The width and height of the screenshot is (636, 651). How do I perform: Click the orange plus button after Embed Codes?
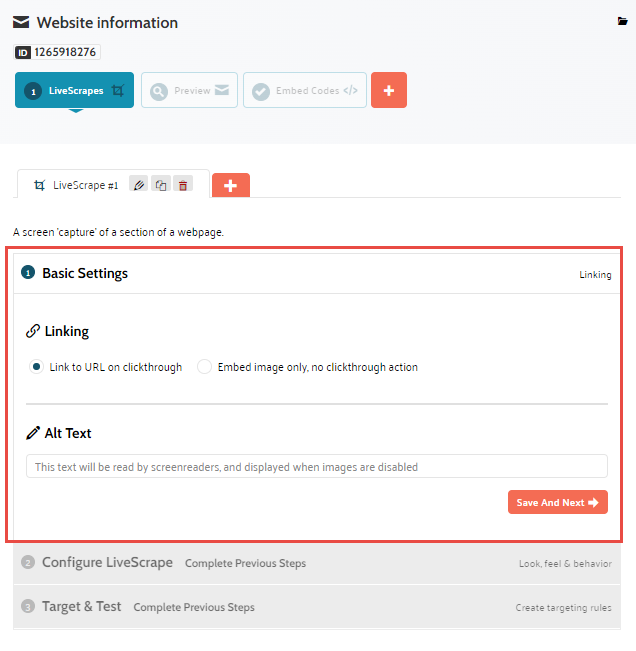click(x=388, y=90)
